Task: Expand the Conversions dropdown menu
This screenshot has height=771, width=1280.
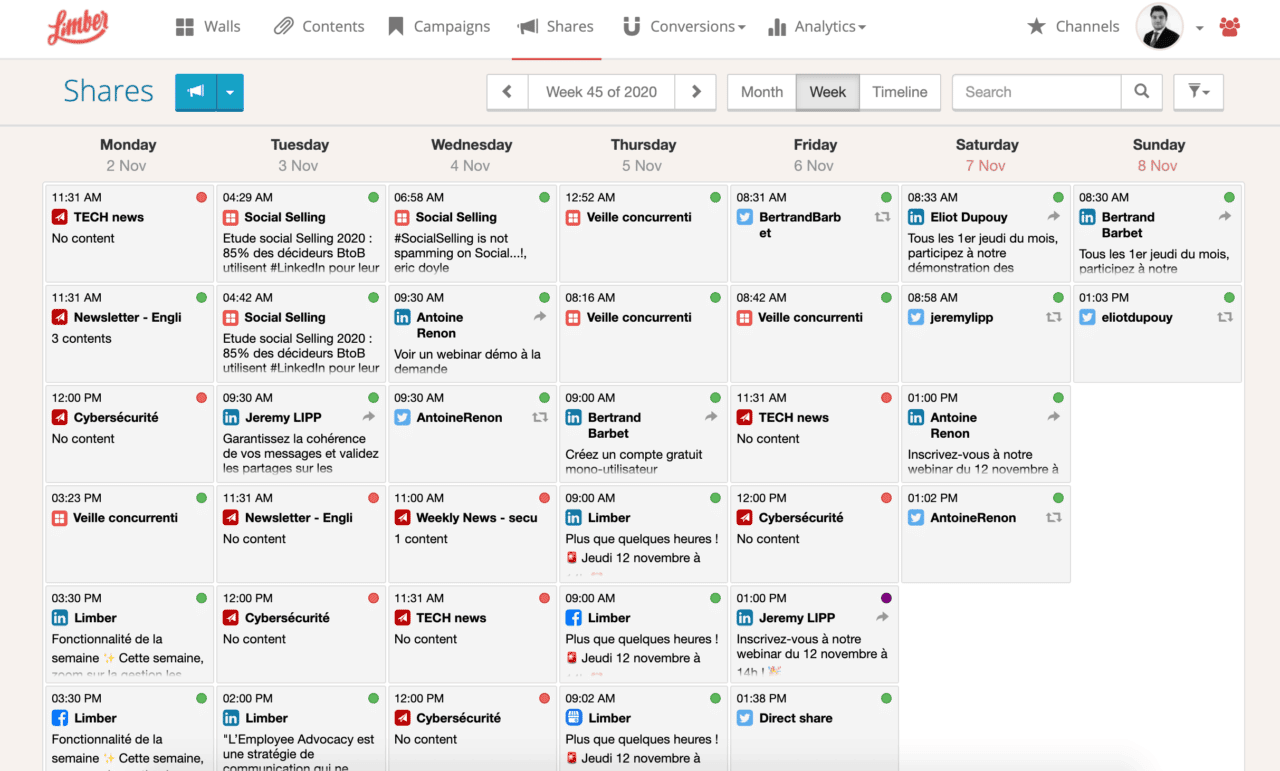Action: (684, 27)
